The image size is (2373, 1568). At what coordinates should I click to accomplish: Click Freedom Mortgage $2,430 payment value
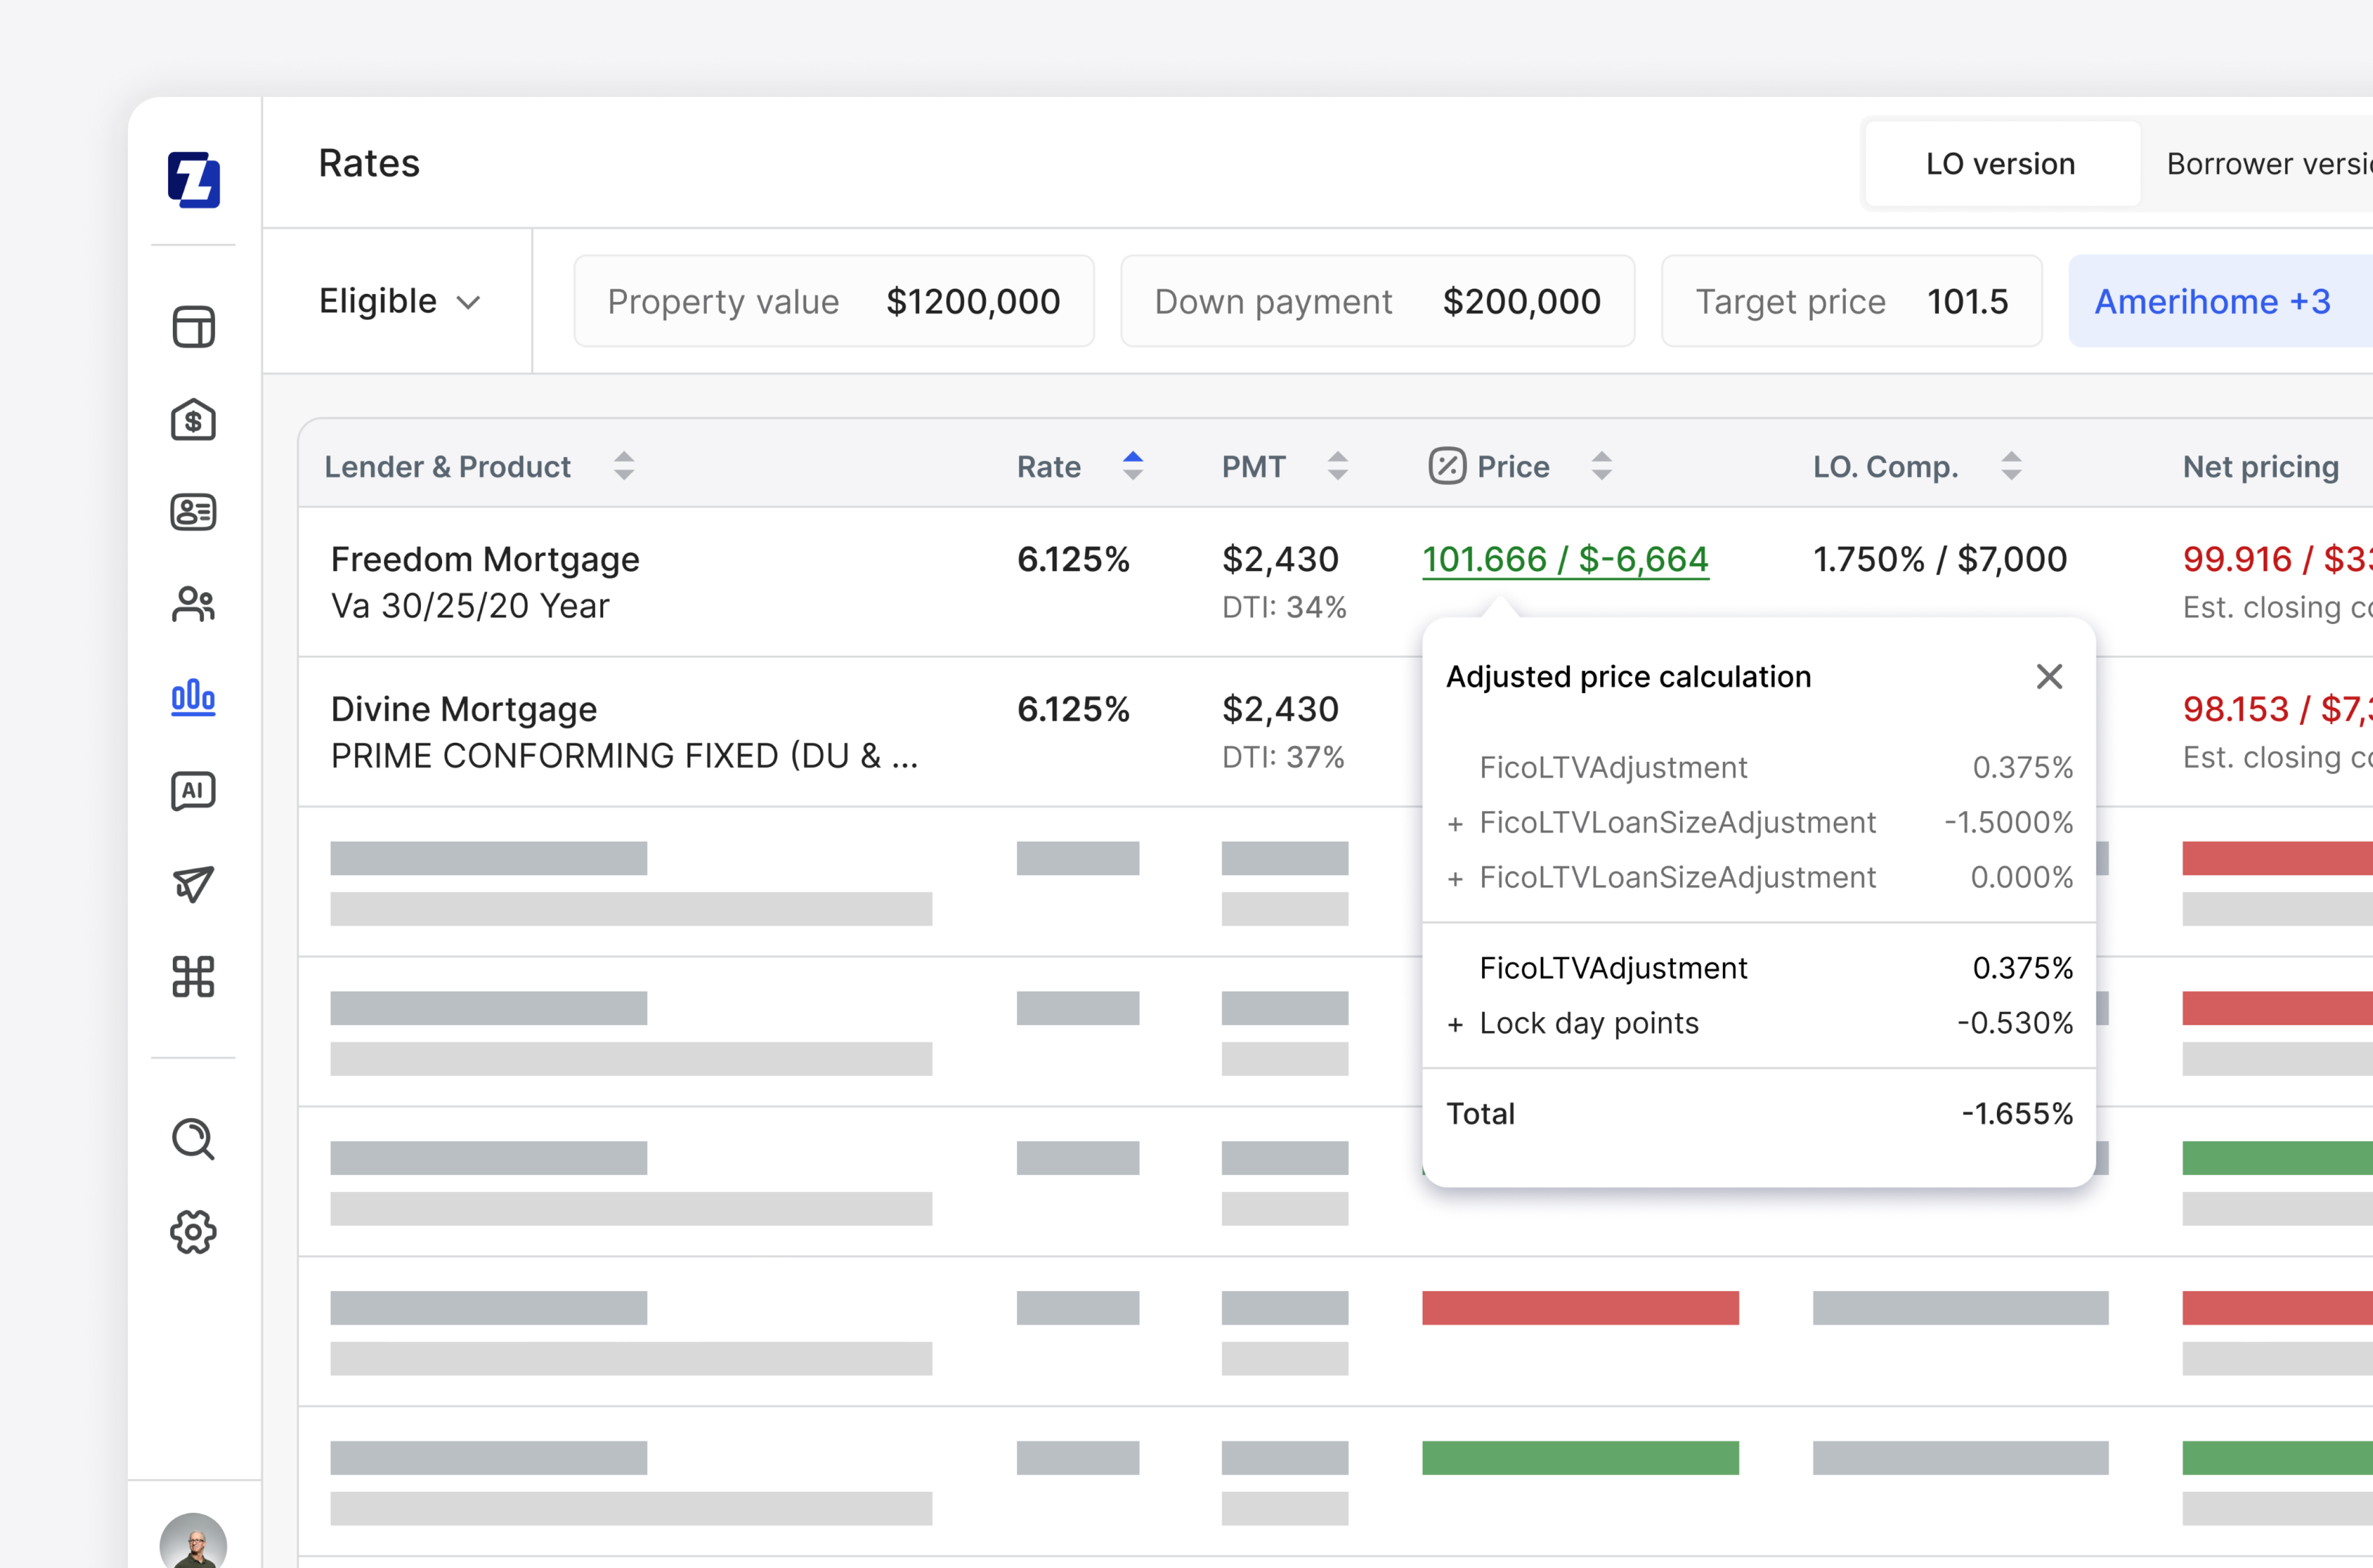1280,559
